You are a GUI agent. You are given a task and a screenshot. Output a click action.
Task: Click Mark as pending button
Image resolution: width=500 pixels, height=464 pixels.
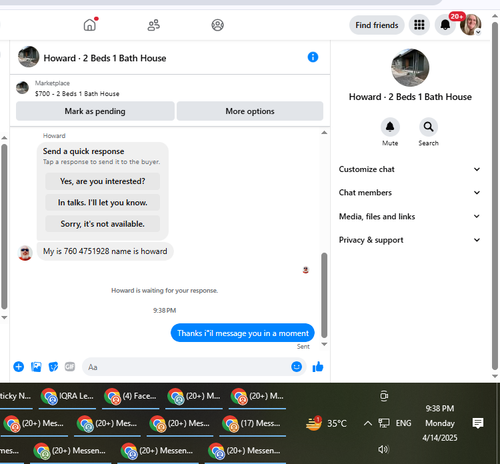[95, 111]
